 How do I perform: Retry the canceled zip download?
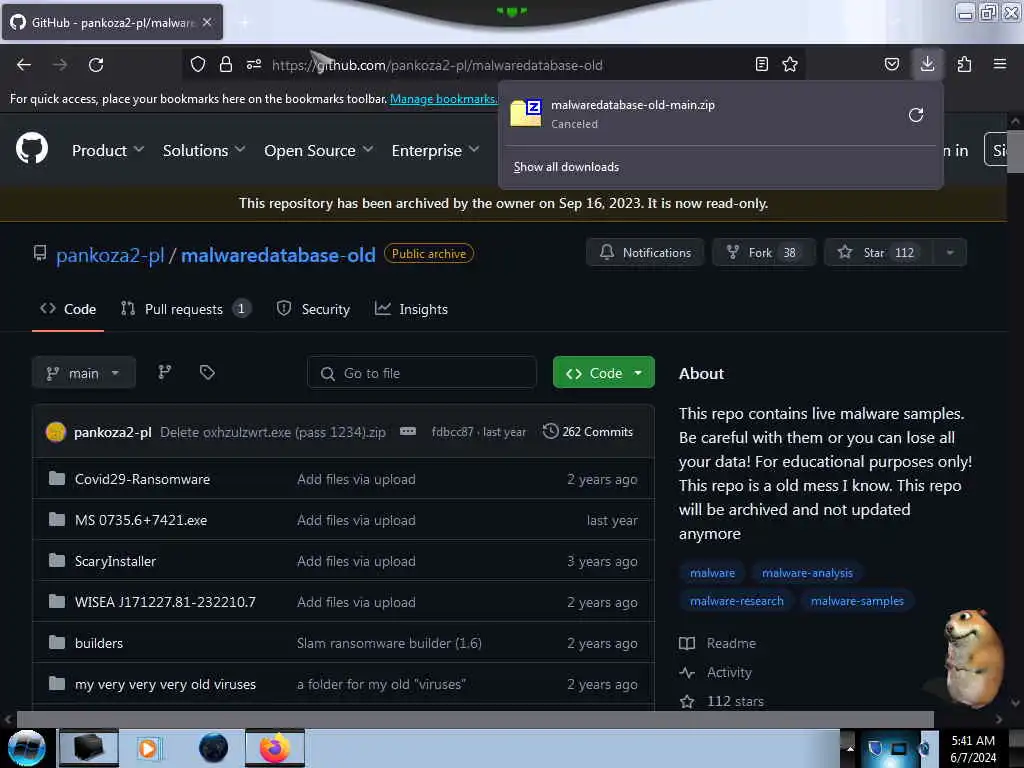point(916,115)
